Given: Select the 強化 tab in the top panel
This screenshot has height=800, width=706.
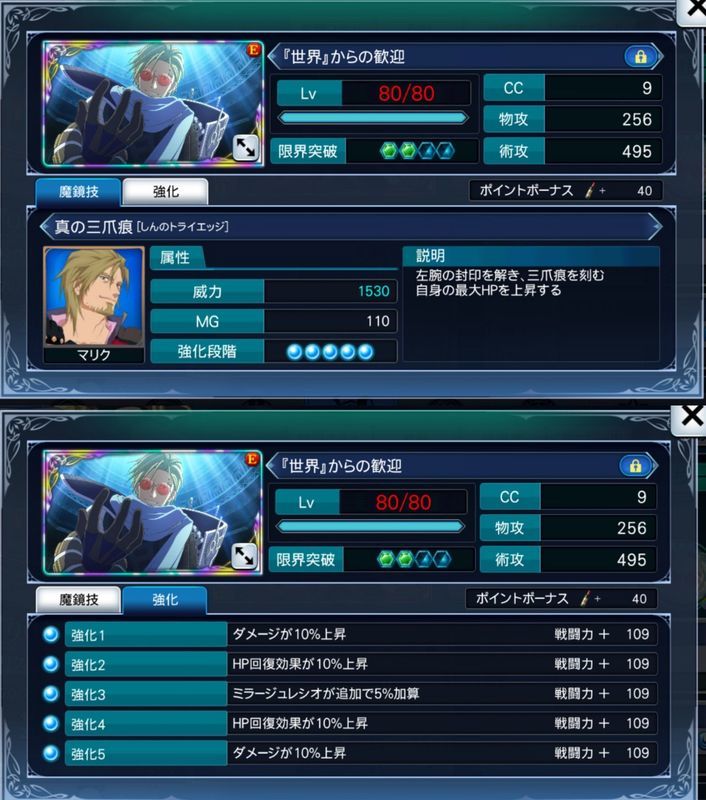Looking at the screenshot, I should pos(165,191).
